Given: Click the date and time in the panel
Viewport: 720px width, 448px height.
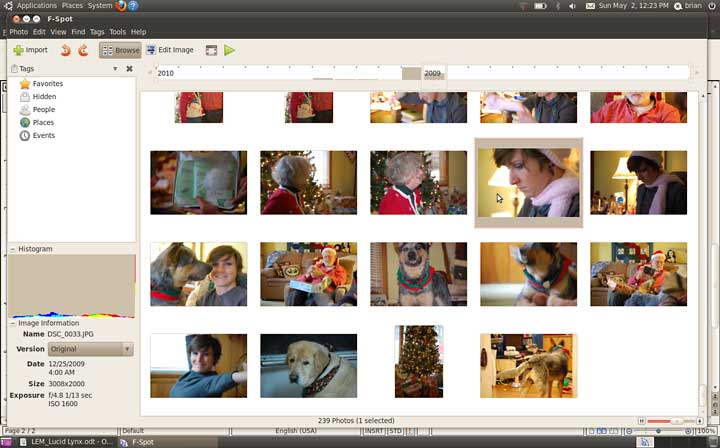Looking at the screenshot, I should (633, 6).
